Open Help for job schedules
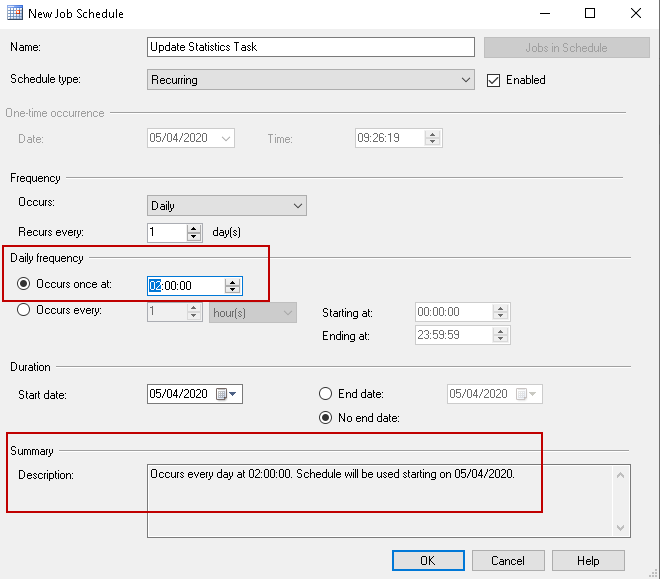 pos(588,560)
